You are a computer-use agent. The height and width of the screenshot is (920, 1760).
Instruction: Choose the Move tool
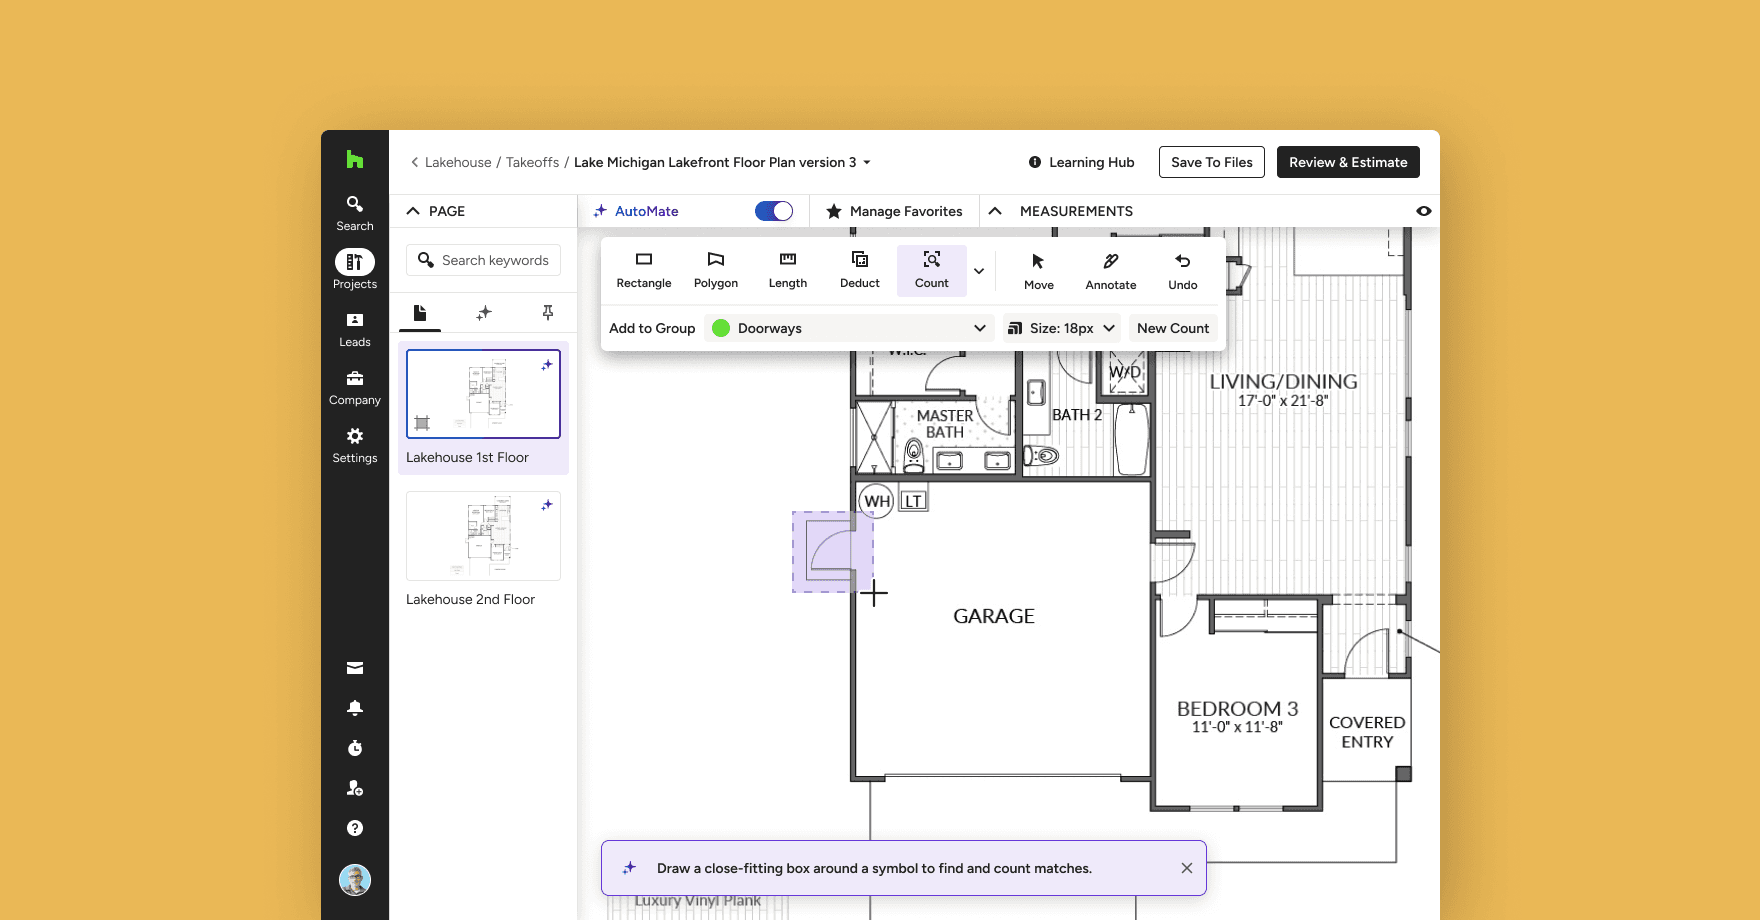[x=1039, y=272]
